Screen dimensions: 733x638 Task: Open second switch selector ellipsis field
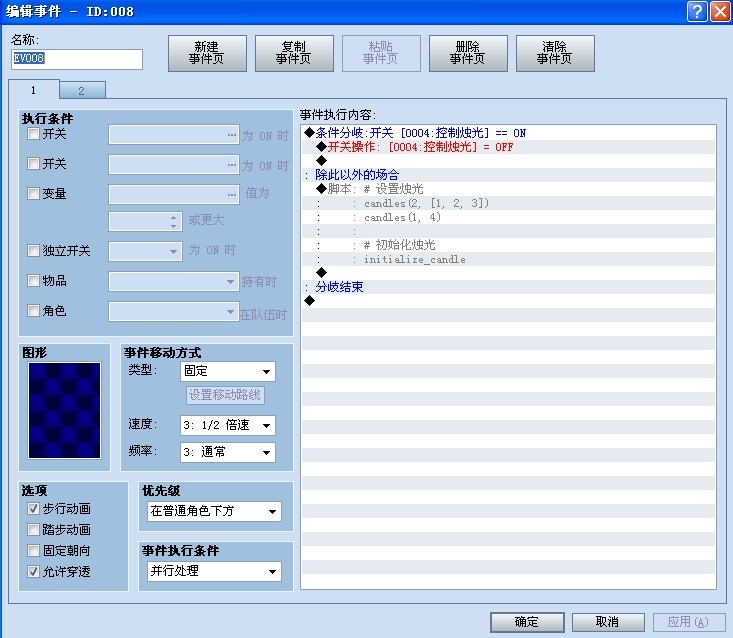point(174,165)
